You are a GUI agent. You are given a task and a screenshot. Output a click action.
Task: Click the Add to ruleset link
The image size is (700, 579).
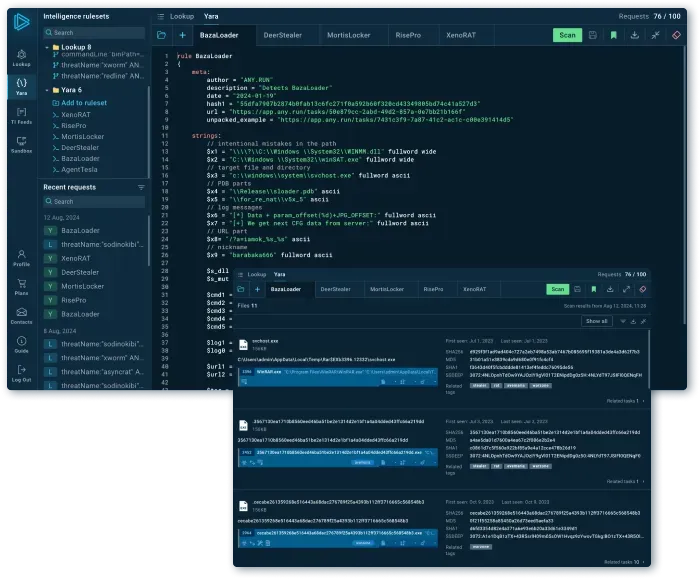pos(84,103)
